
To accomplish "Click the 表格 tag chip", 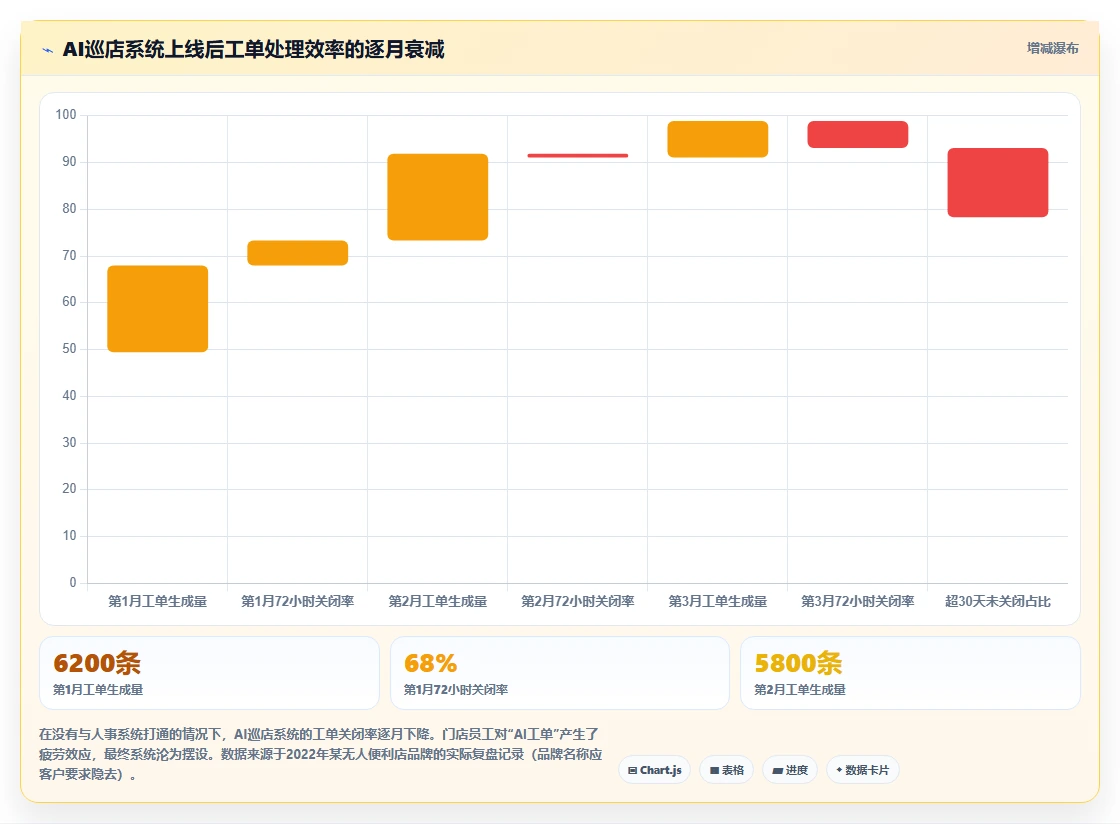I will point(726,770).
